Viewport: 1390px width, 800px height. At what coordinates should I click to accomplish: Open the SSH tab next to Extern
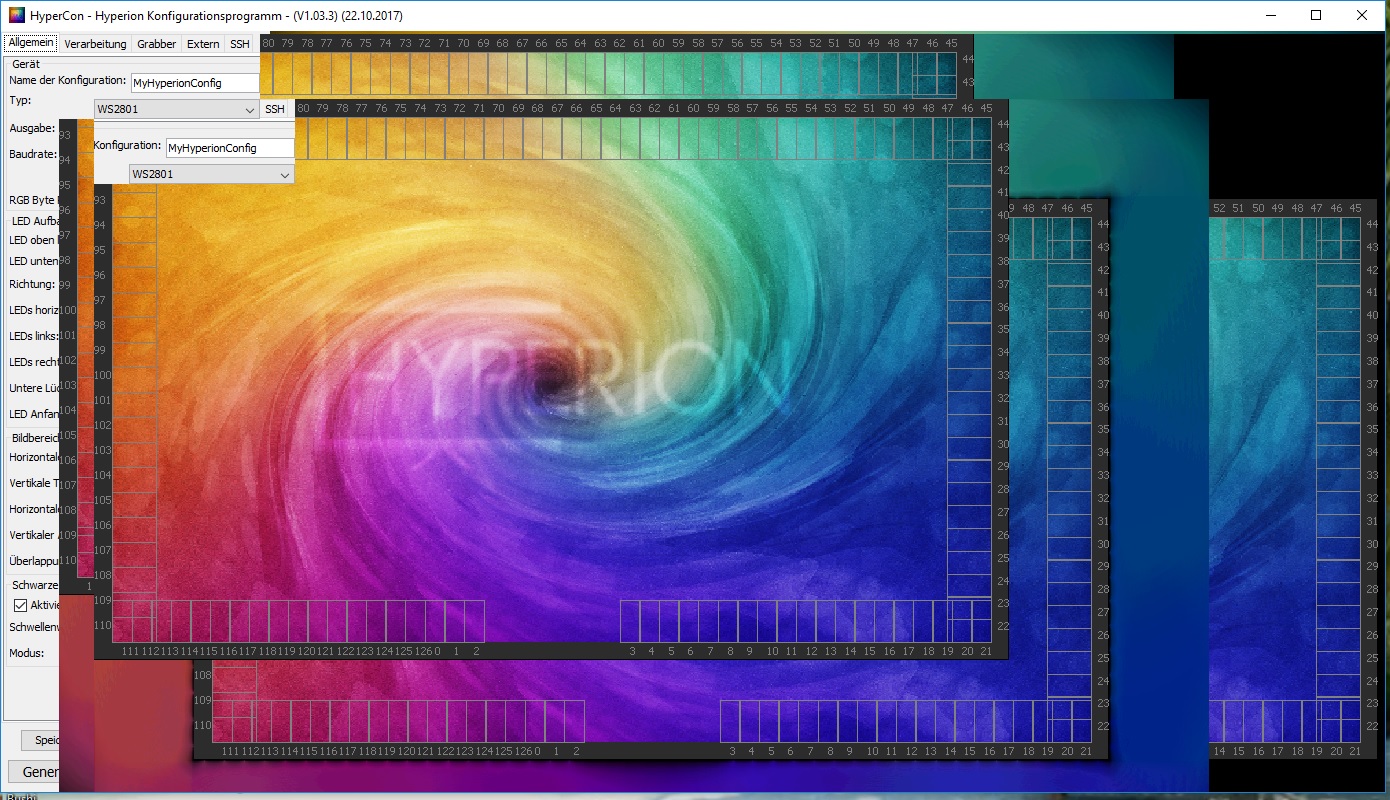[239, 44]
